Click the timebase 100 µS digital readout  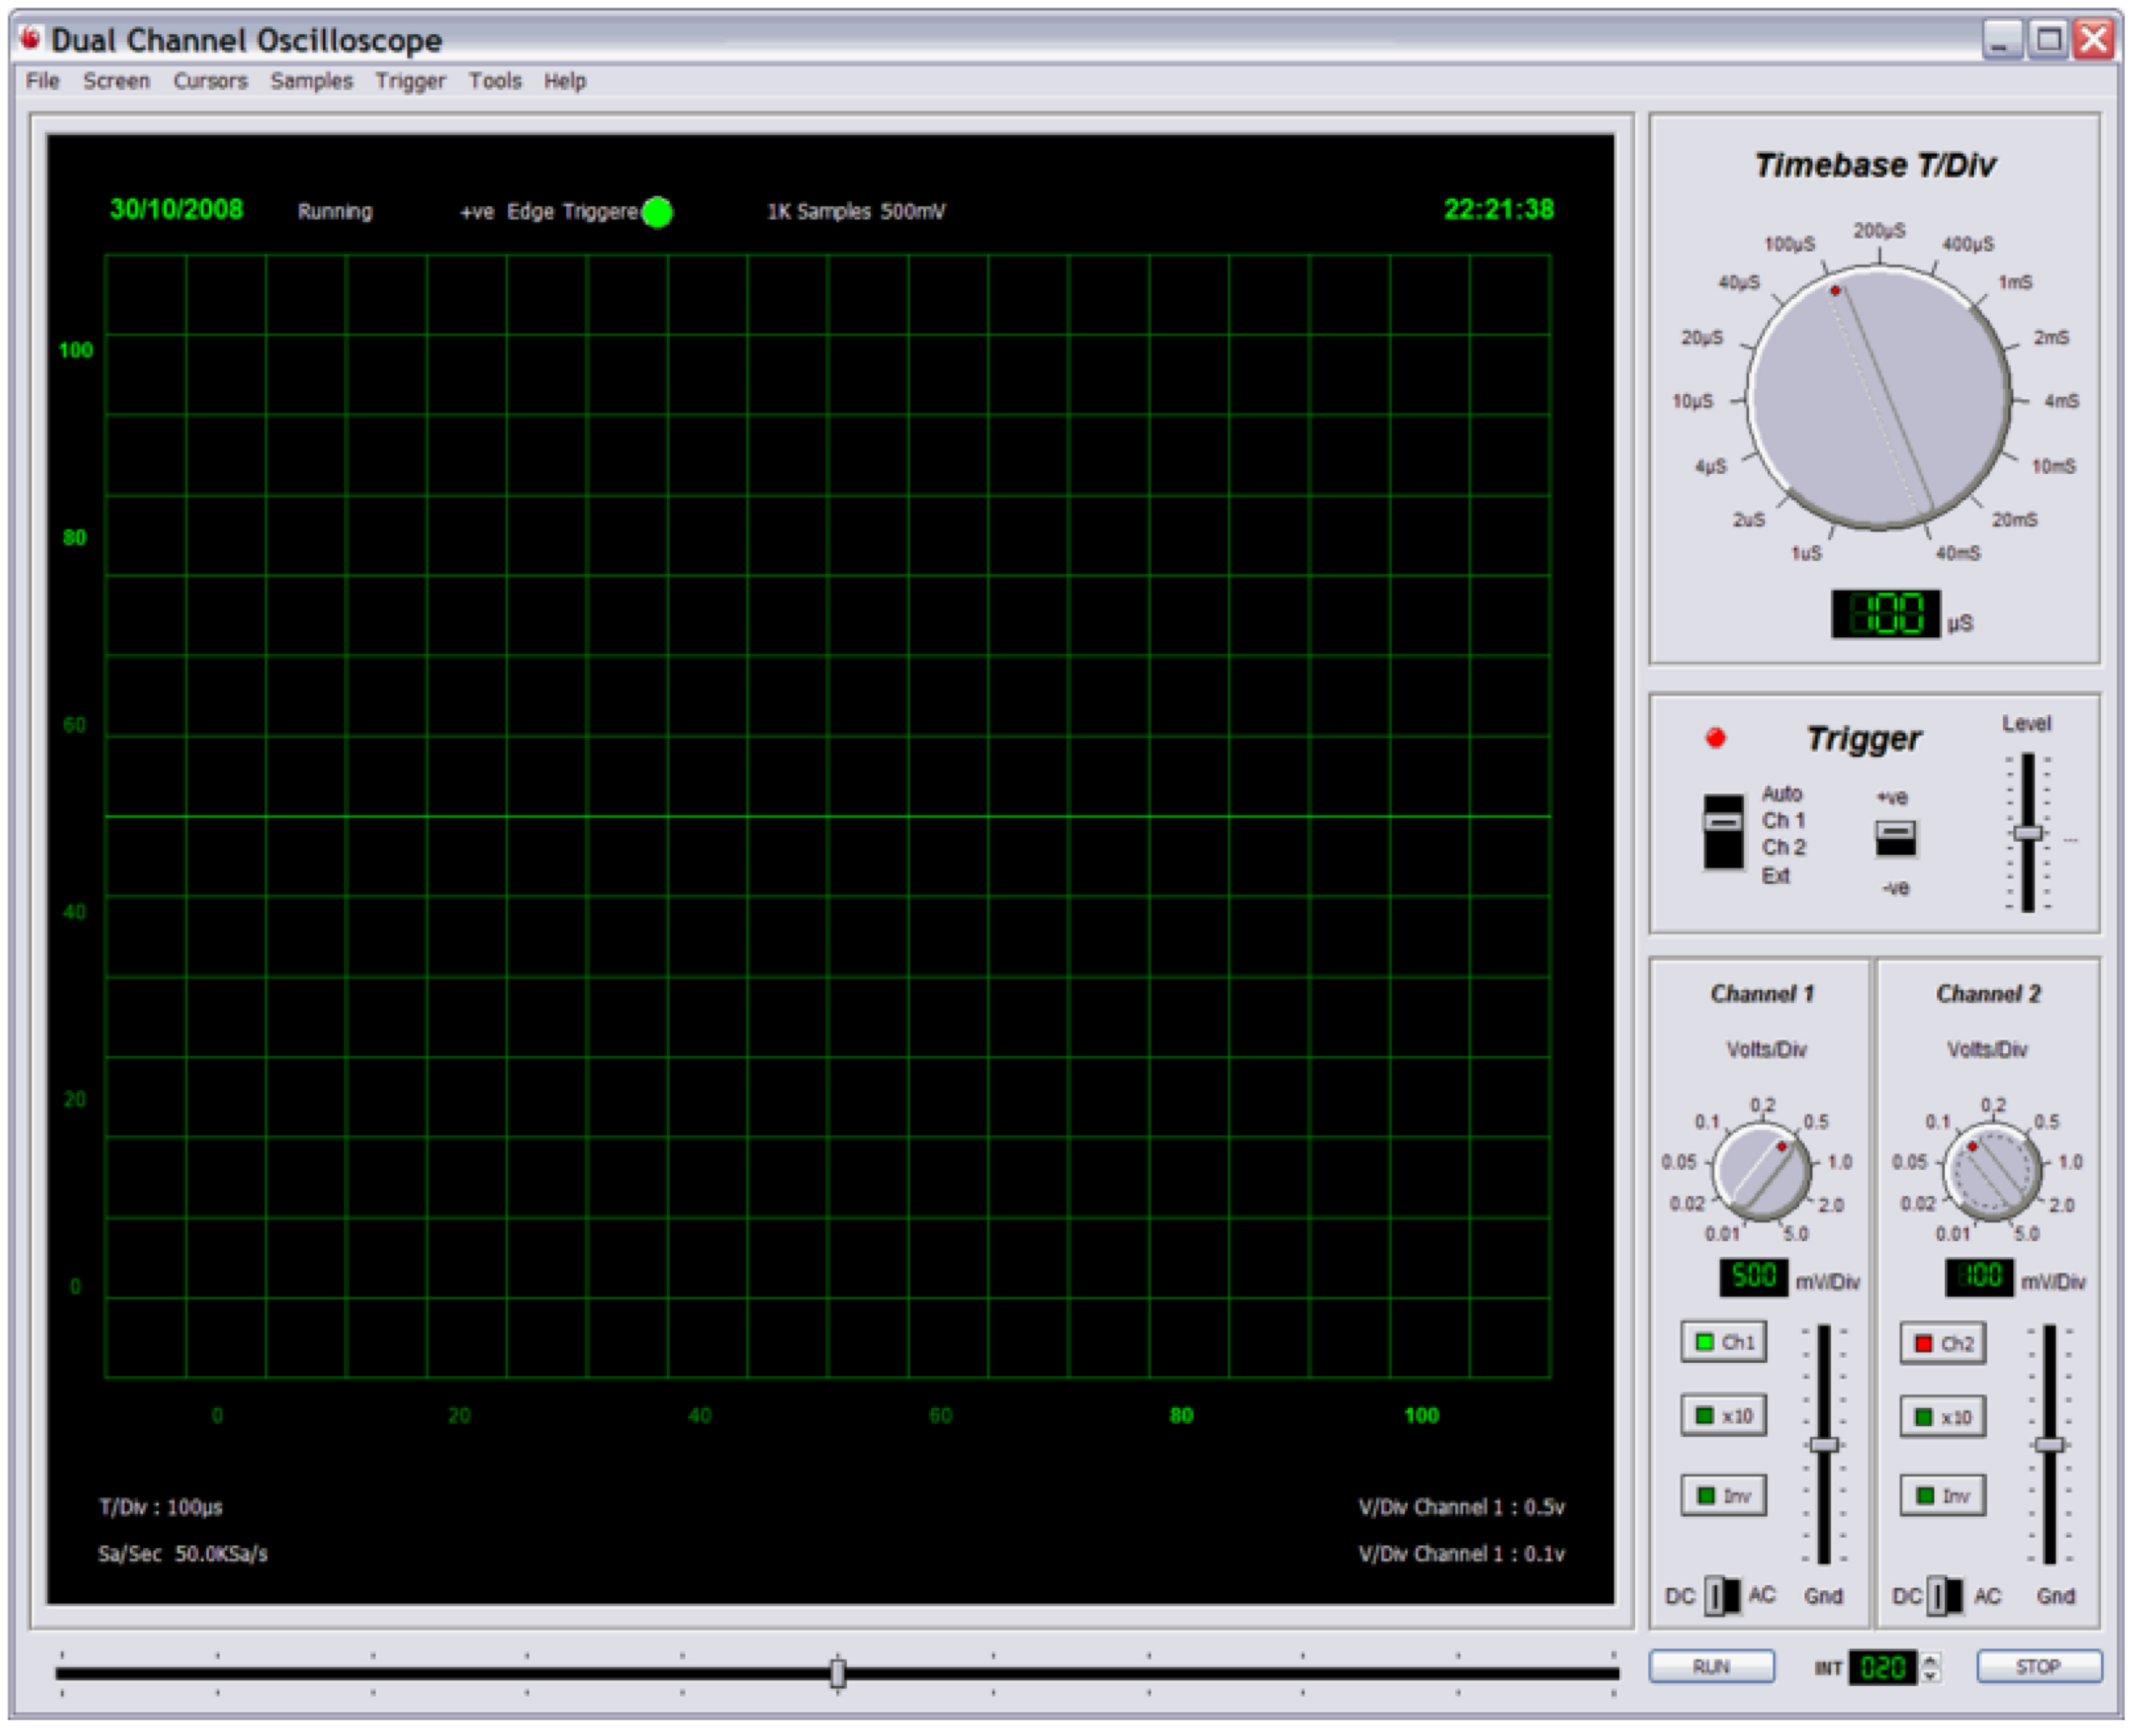[x=1885, y=614]
